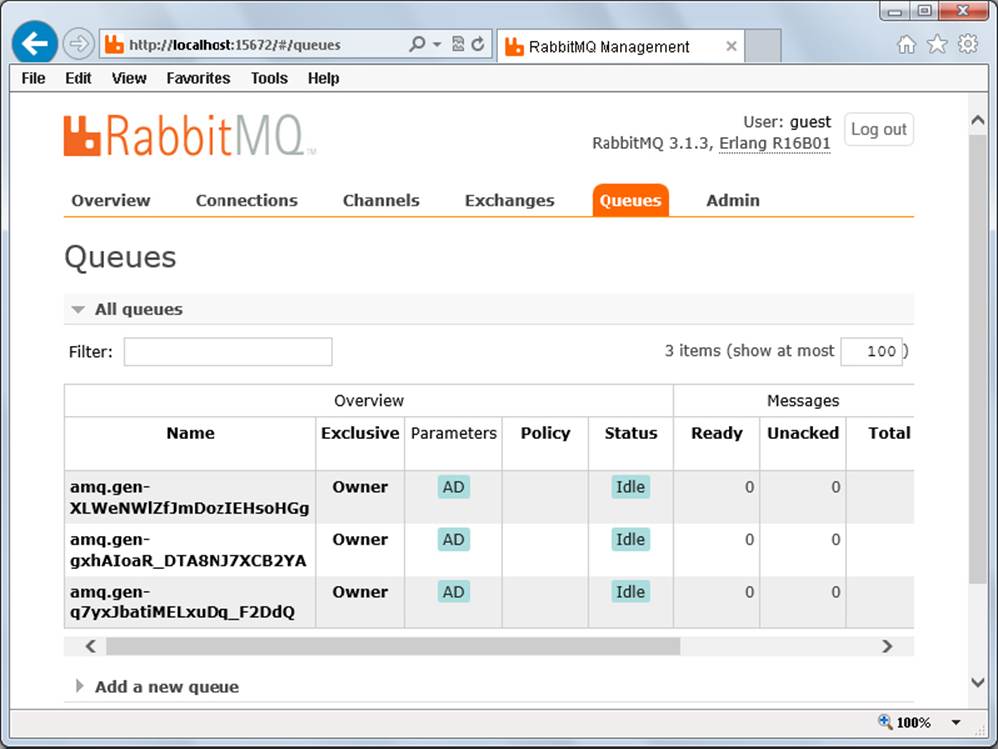Select the Queues tab
The width and height of the screenshot is (998, 749).
pos(630,200)
